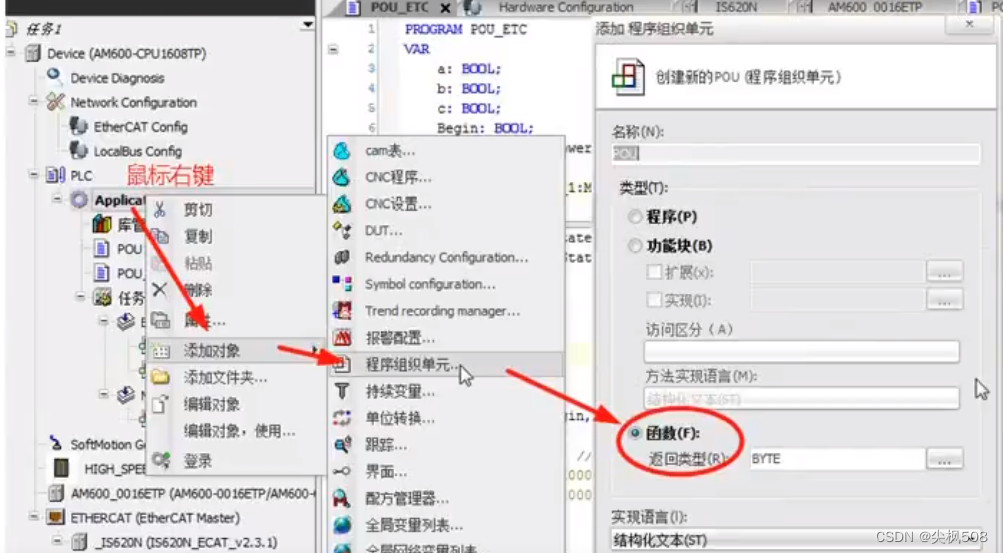Close the POU_ETC tab
This screenshot has width=1003, height=553.
445,8
